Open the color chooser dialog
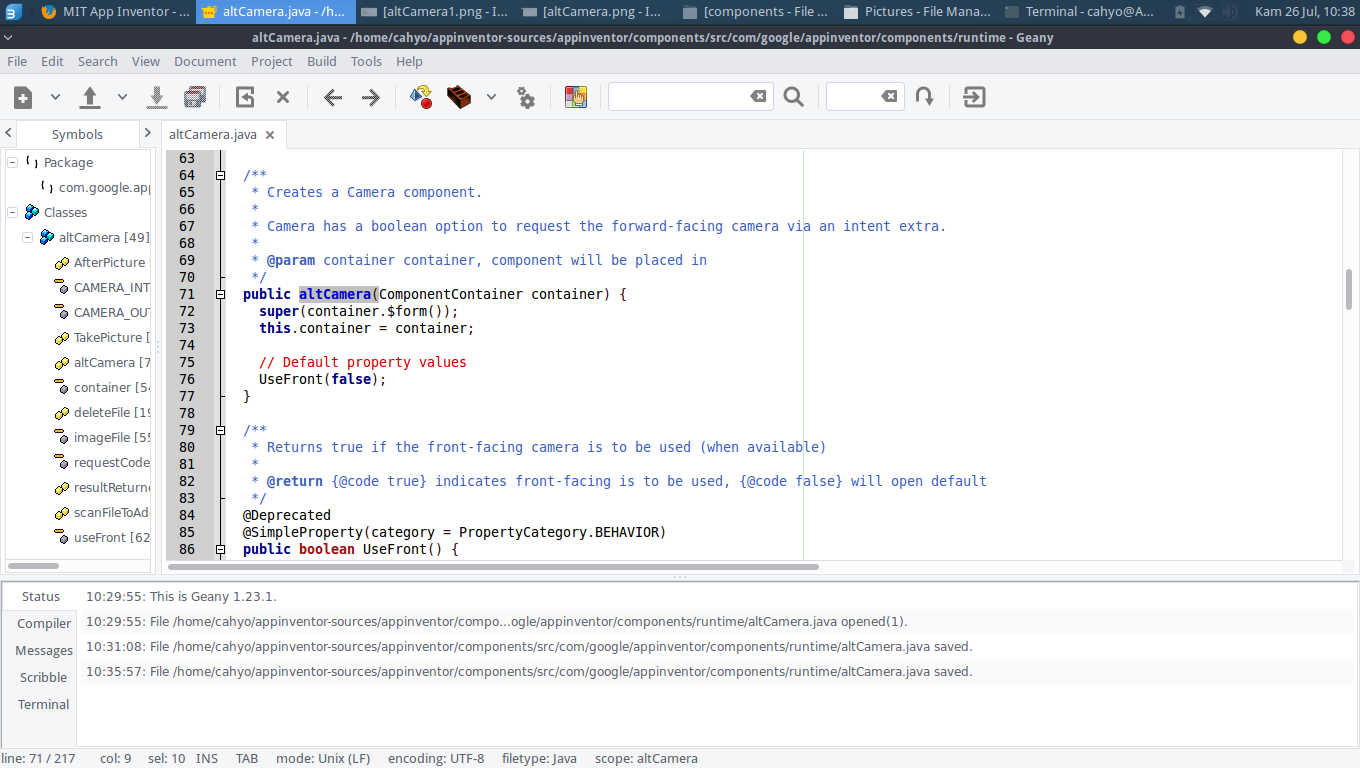Image resolution: width=1360 pixels, height=768 pixels. tap(576, 97)
